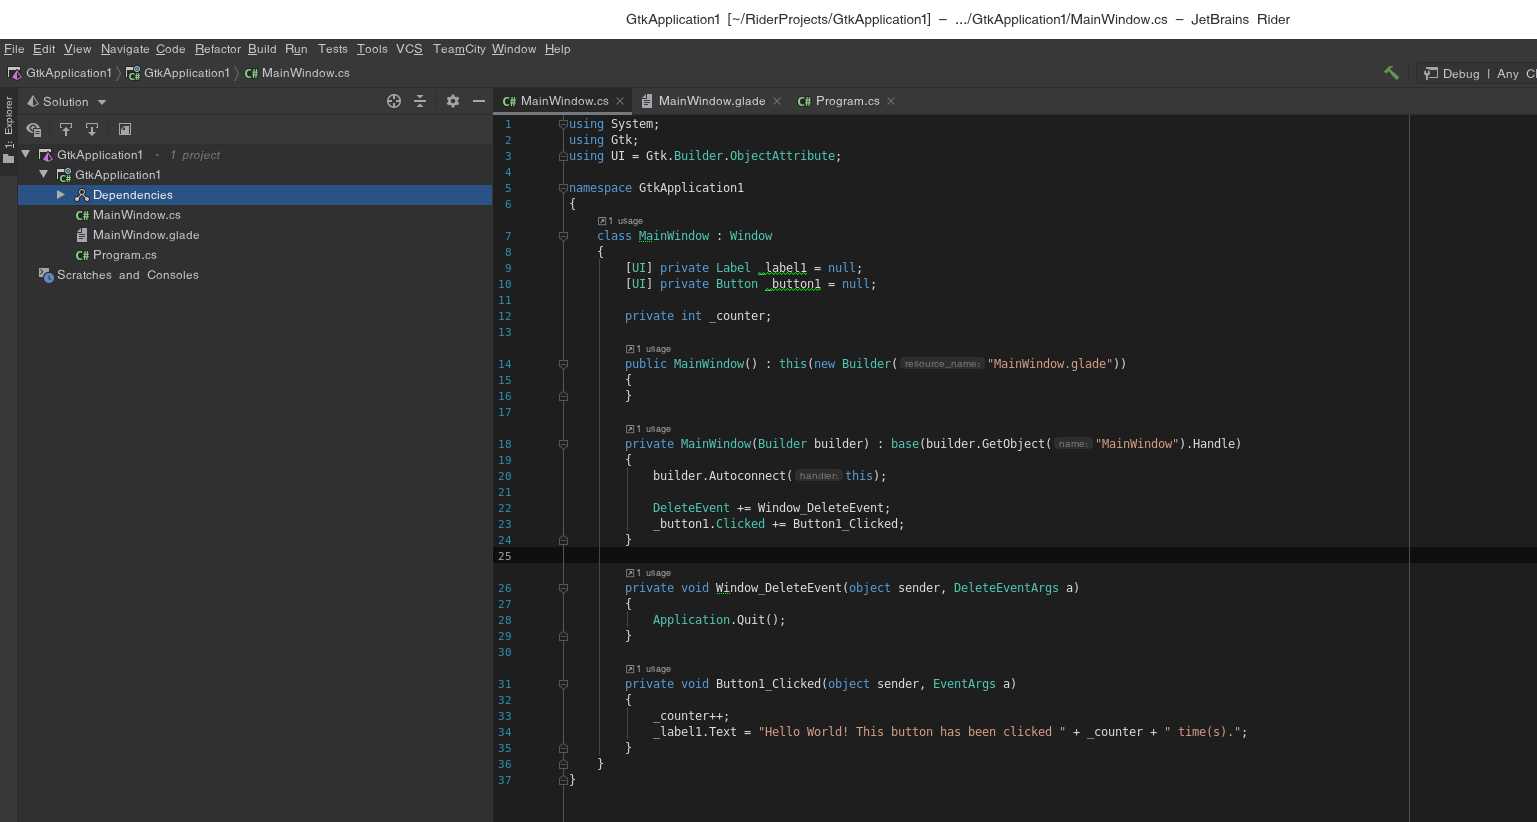
Task: Open the Edit menu
Action: pyautogui.click(x=44, y=49)
